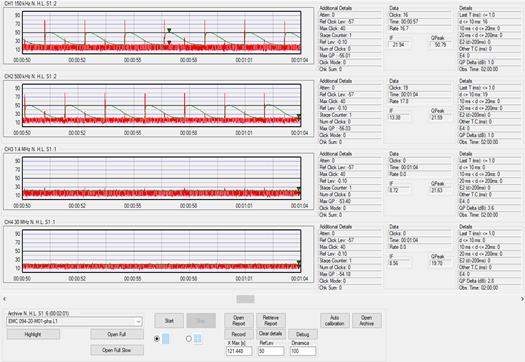Screen dimensions: 525x362
Task: Click the Open Archive button
Action: [x=367, y=320]
